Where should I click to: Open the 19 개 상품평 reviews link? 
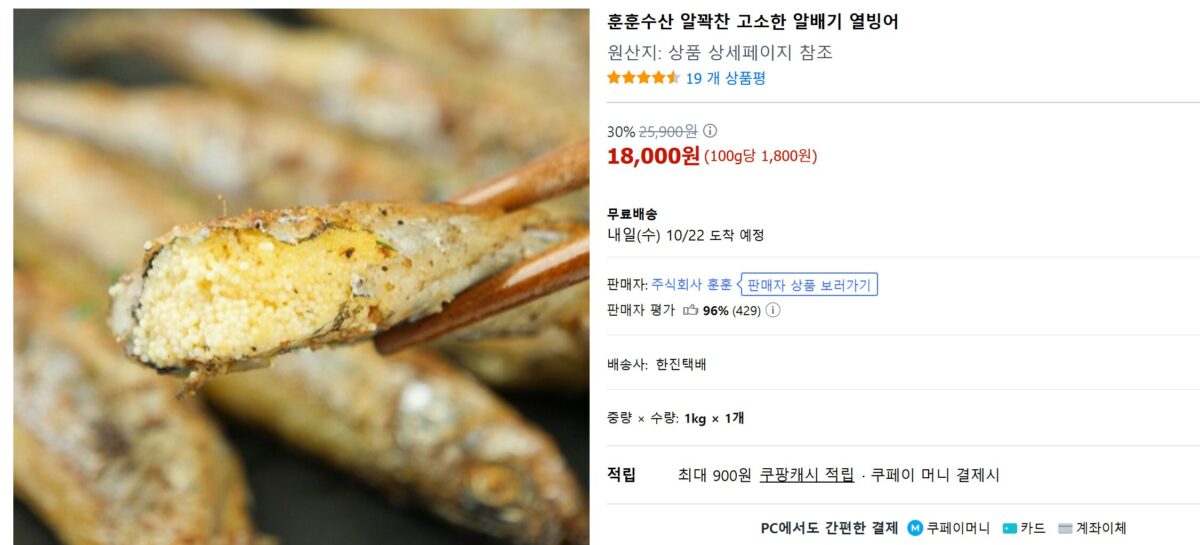[x=725, y=78]
